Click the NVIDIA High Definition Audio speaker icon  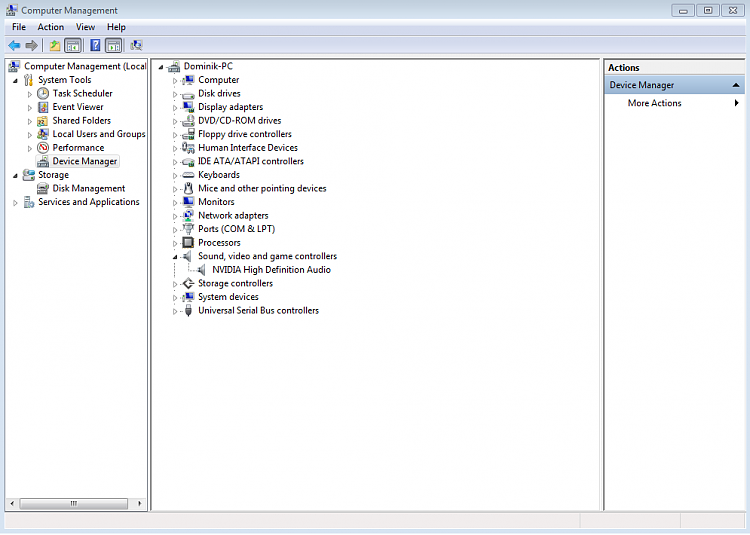pyautogui.click(x=202, y=270)
